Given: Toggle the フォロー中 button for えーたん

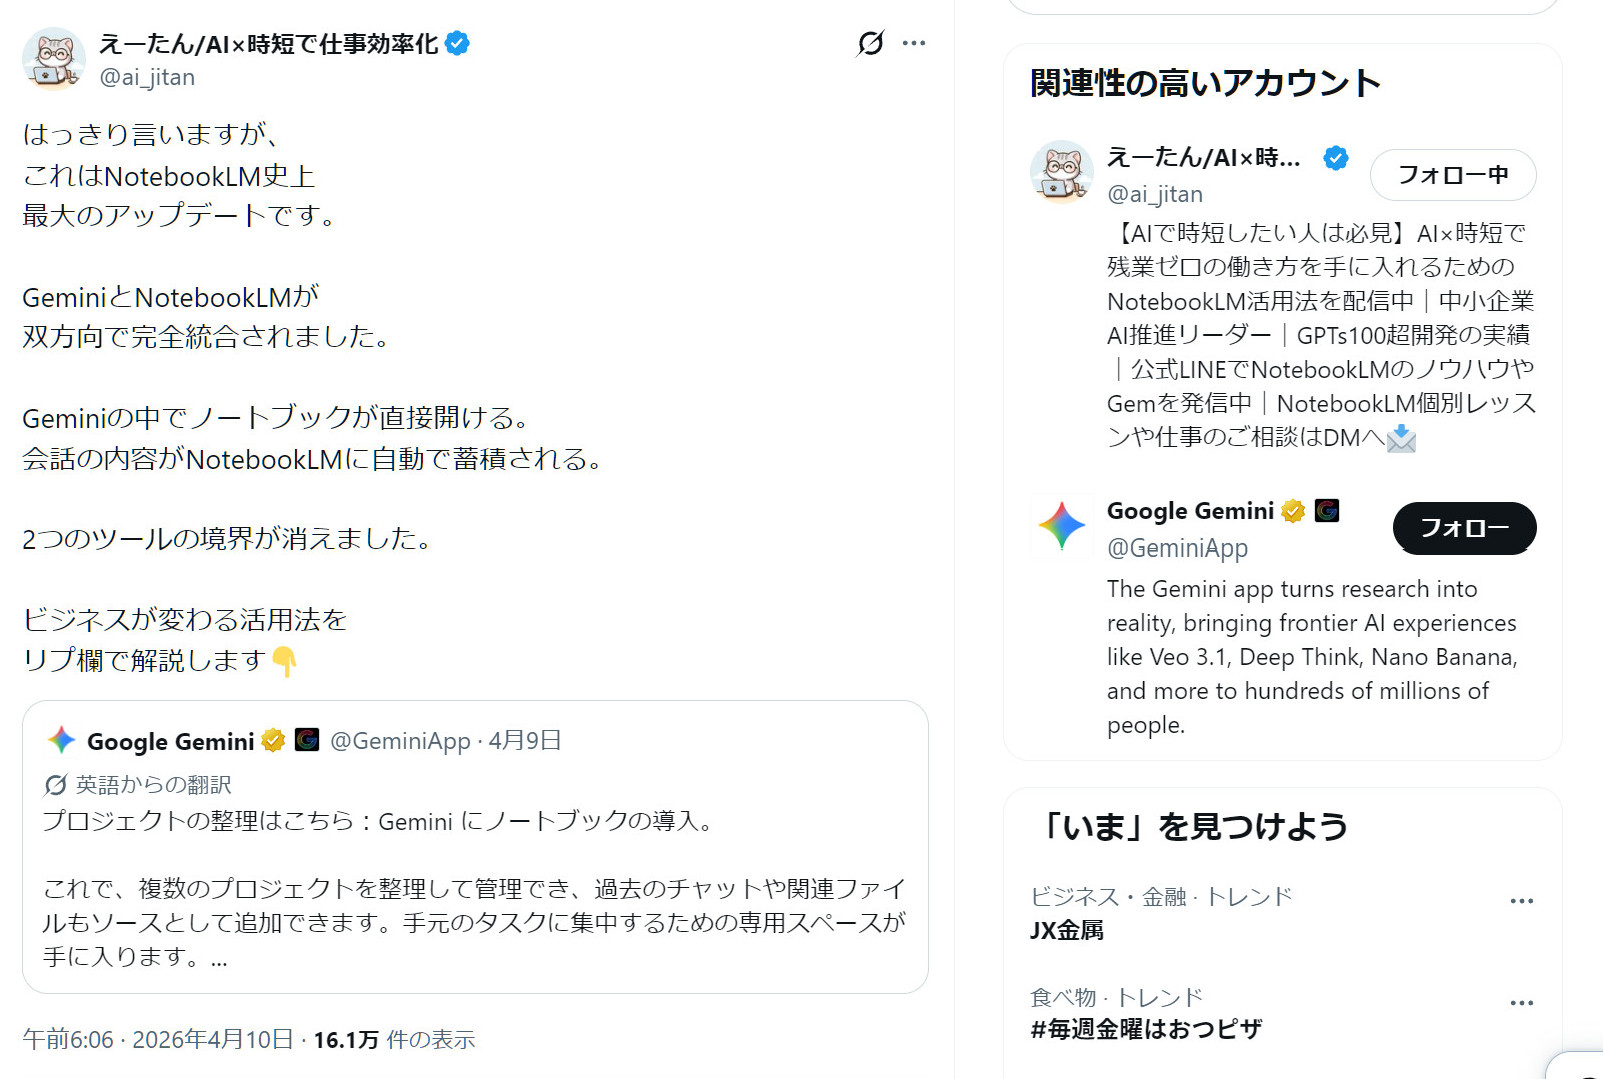Looking at the screenshot, I should coord(1452,175).
